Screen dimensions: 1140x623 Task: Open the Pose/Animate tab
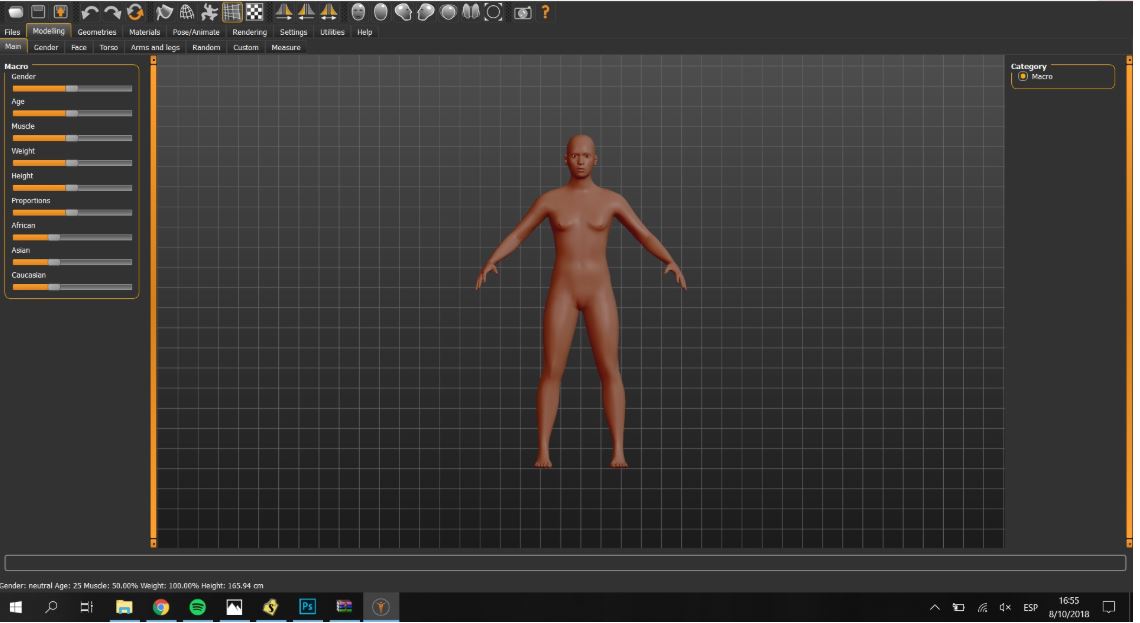(x=196, y=32)
